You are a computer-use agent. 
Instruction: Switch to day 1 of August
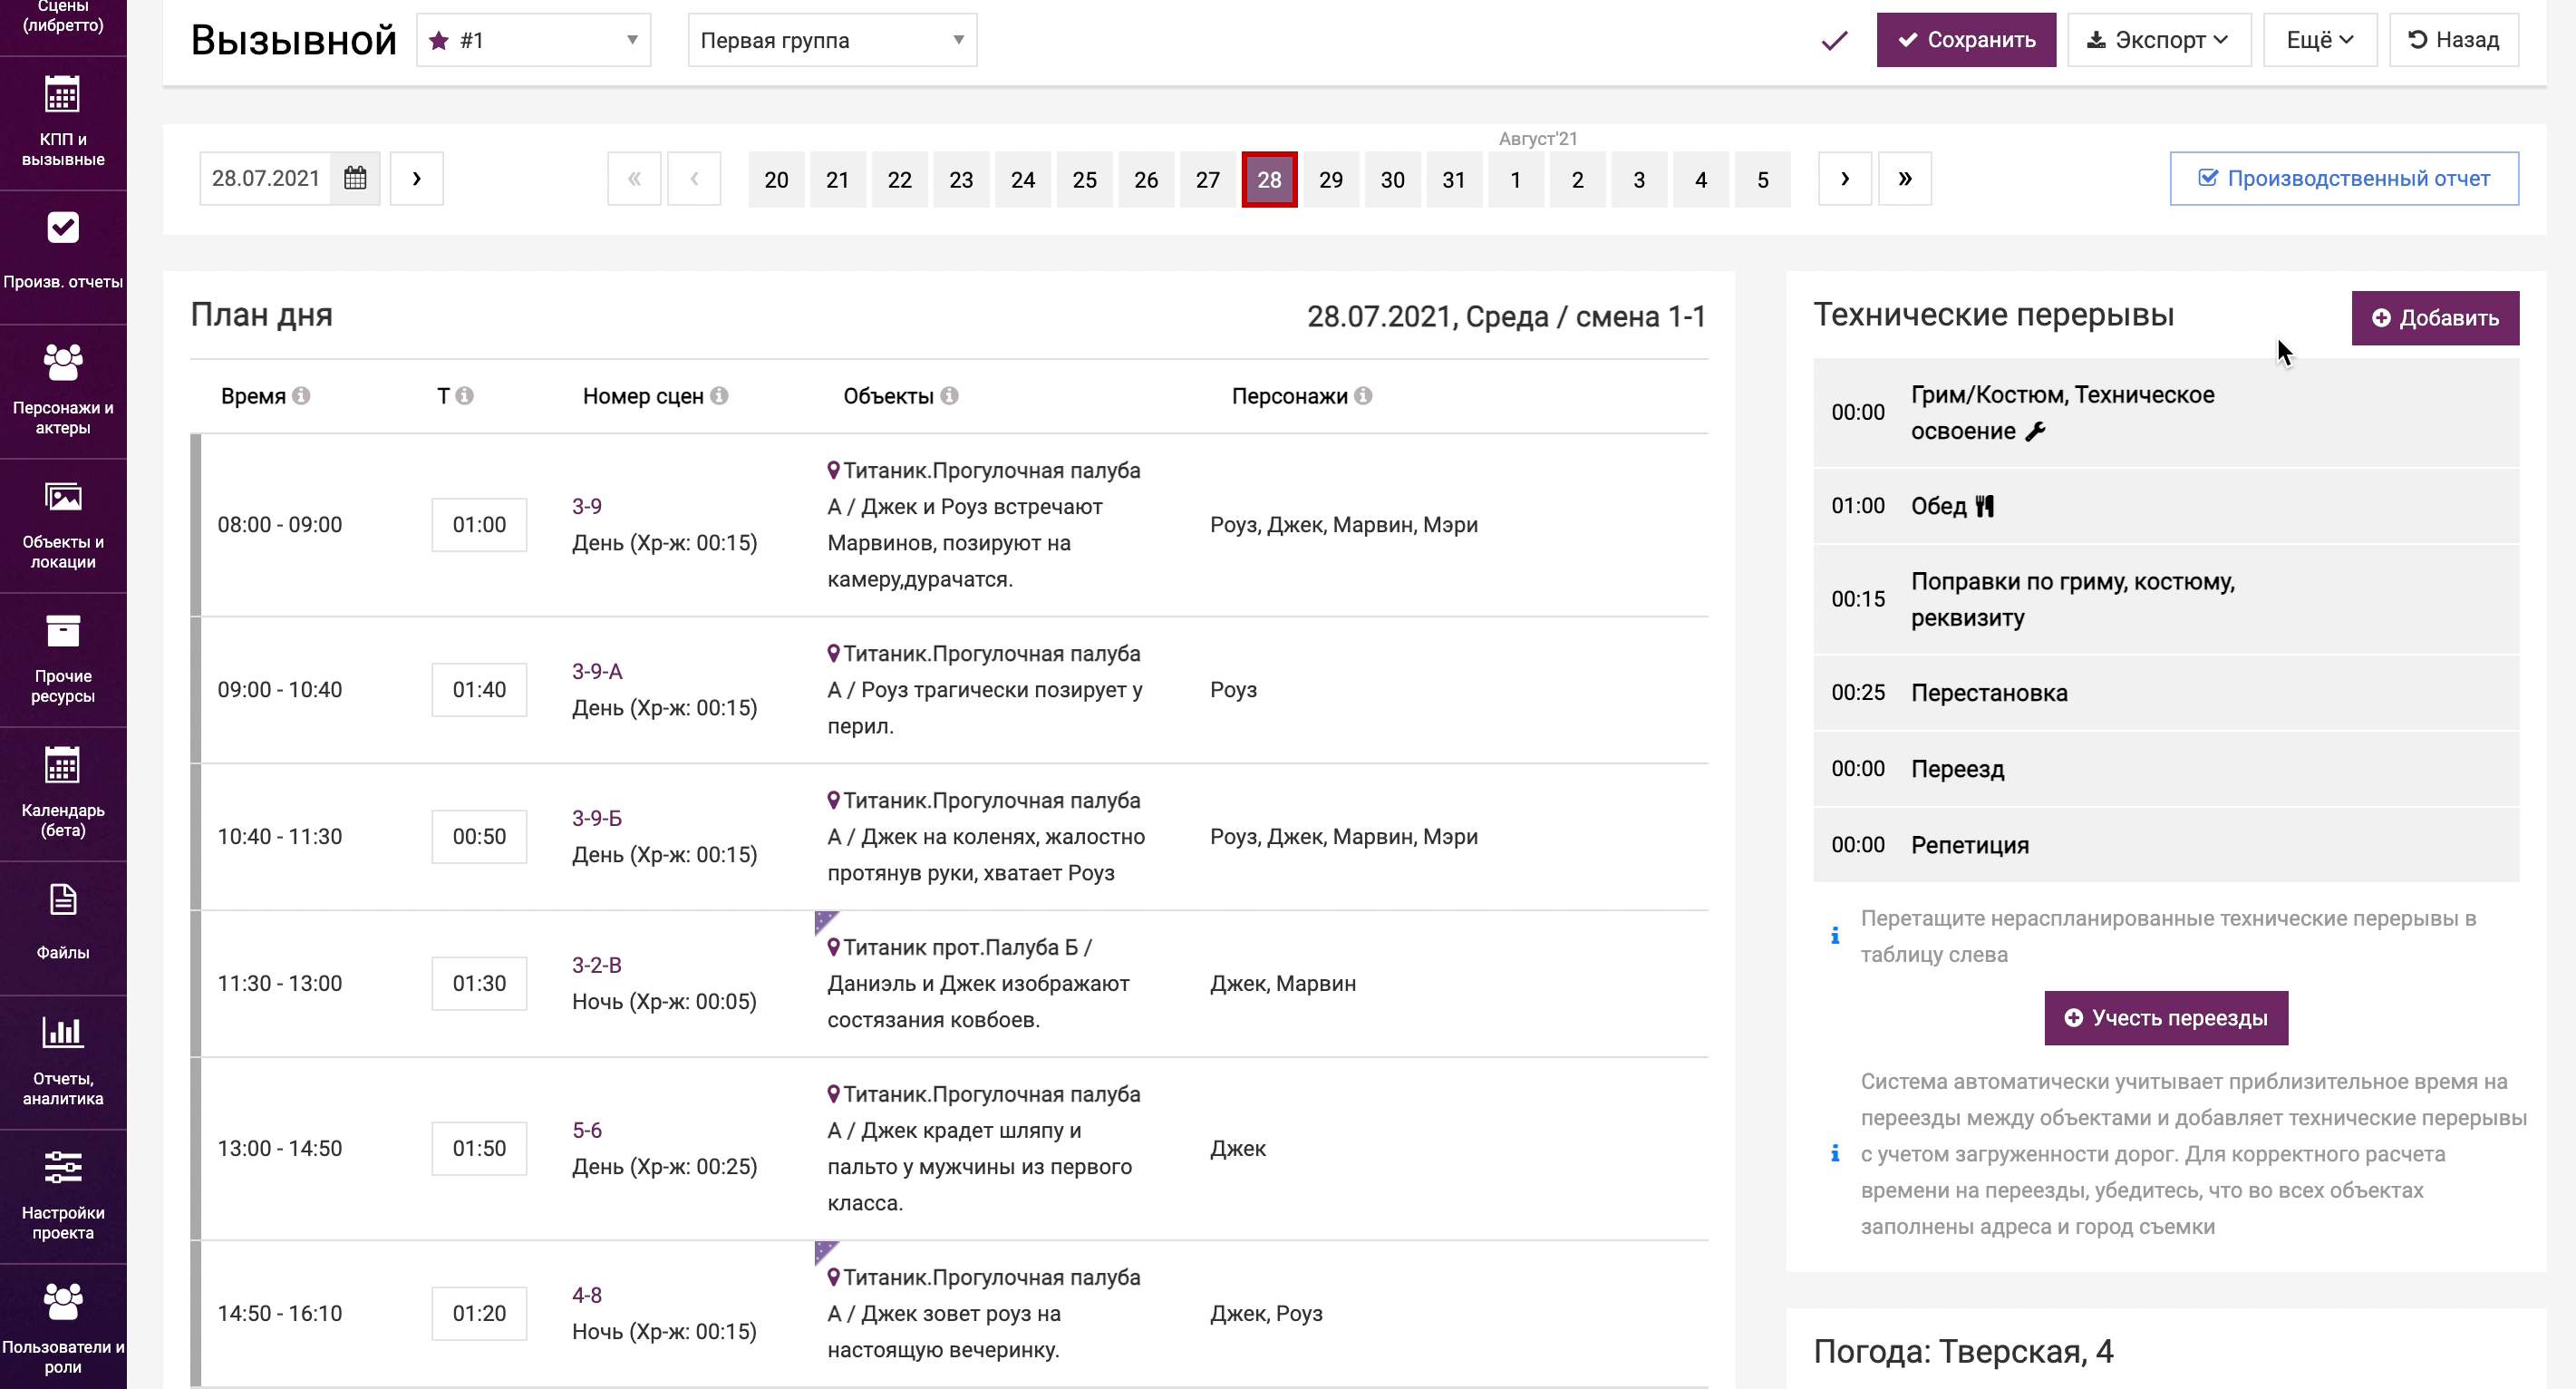(1515, 180)
